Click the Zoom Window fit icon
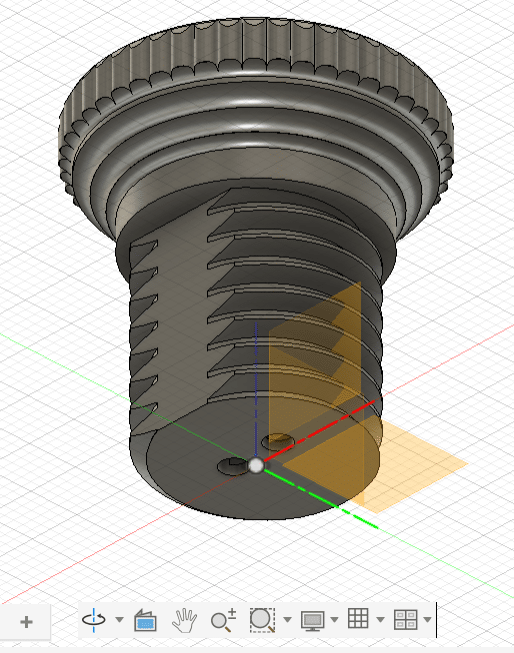 (x=262, y=620)
